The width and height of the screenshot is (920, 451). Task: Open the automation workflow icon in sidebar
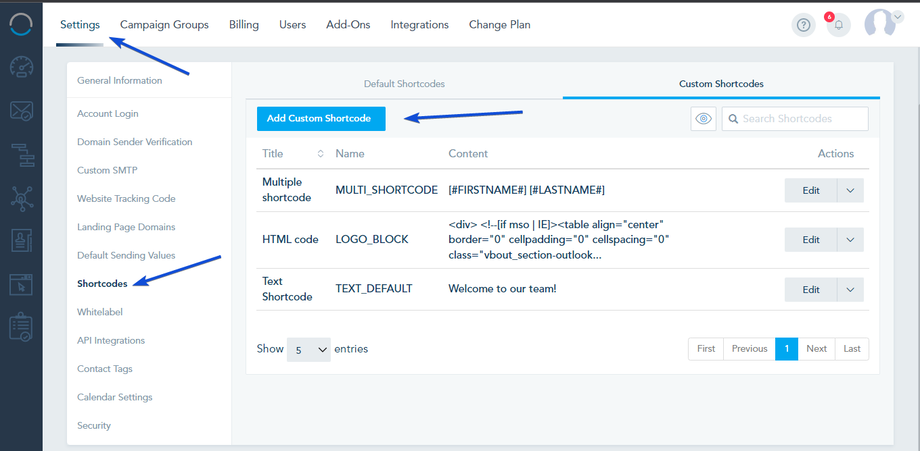point(21,154)
